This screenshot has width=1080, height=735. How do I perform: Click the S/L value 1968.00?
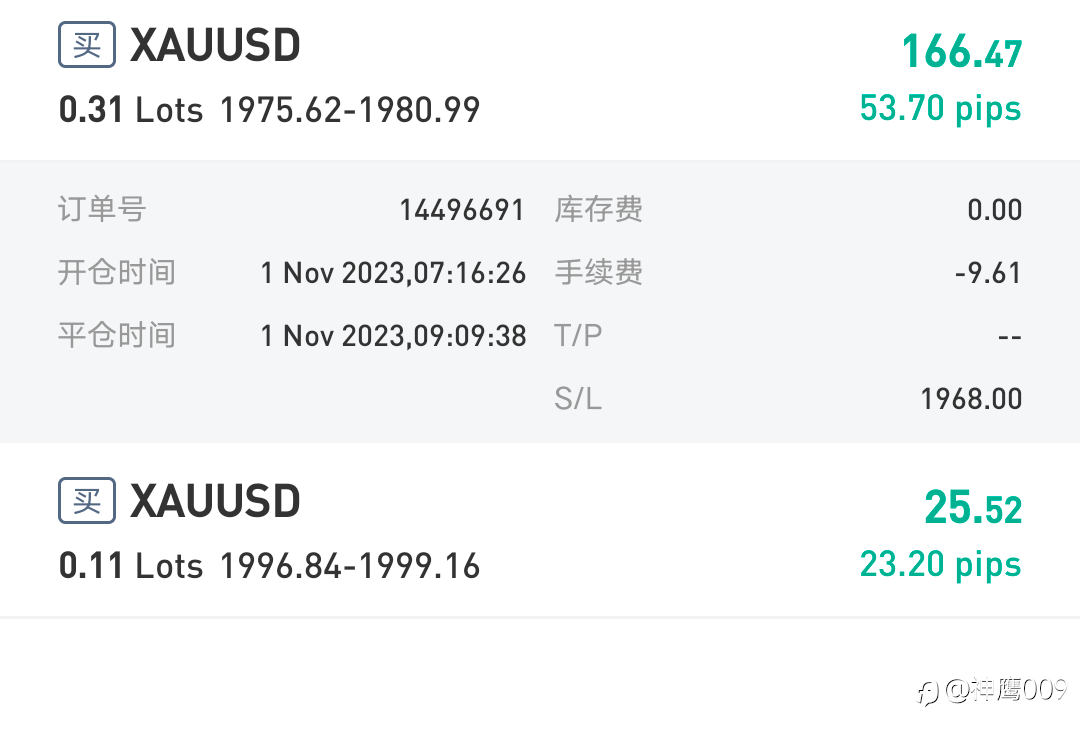pyautogui.click(x=971, y=399)
